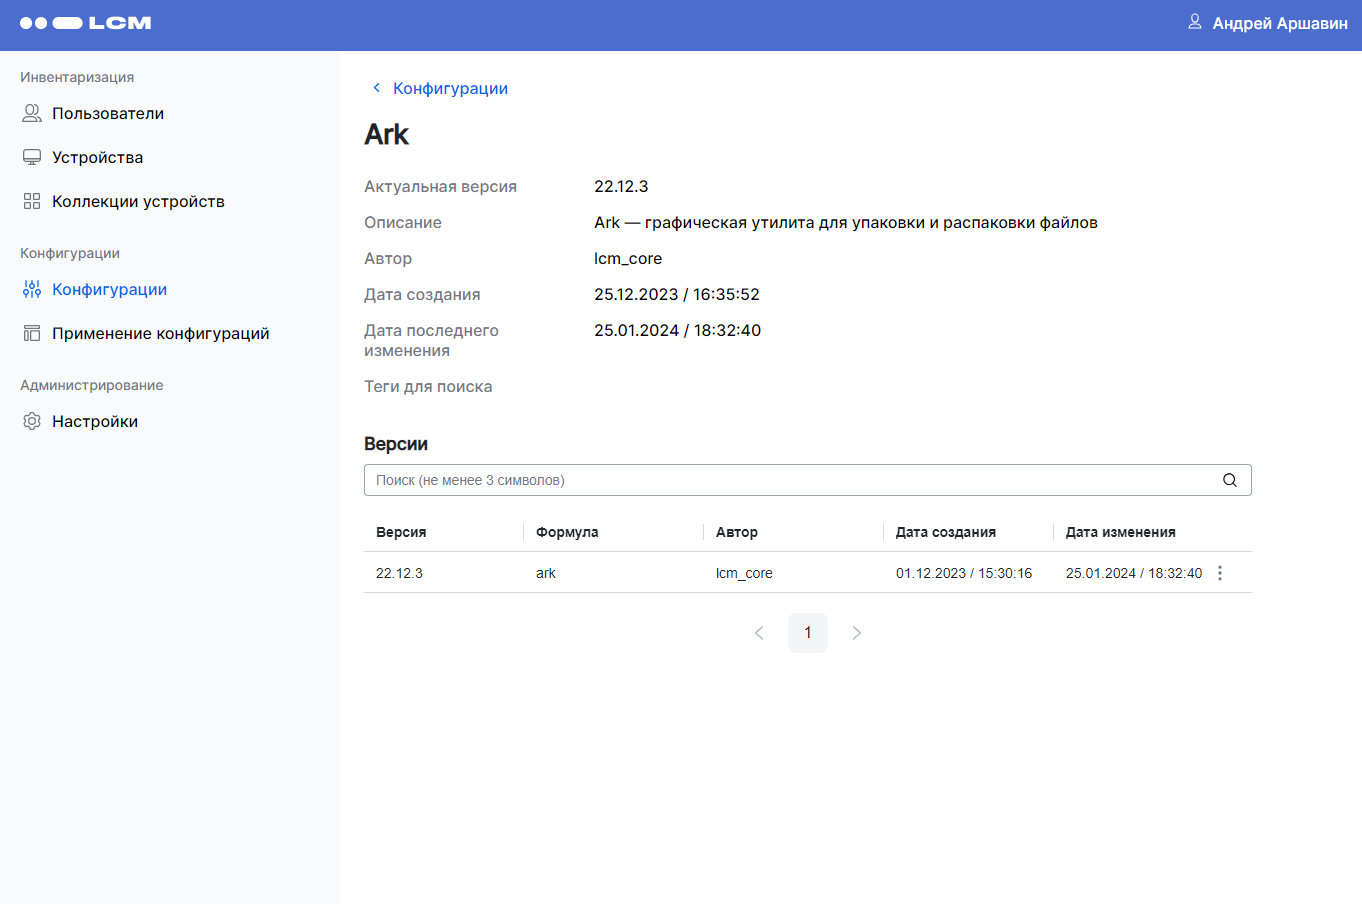
Task: Click the Андрей Аршавин user name
Action: pyautogui.click(x=1280, y=23)
